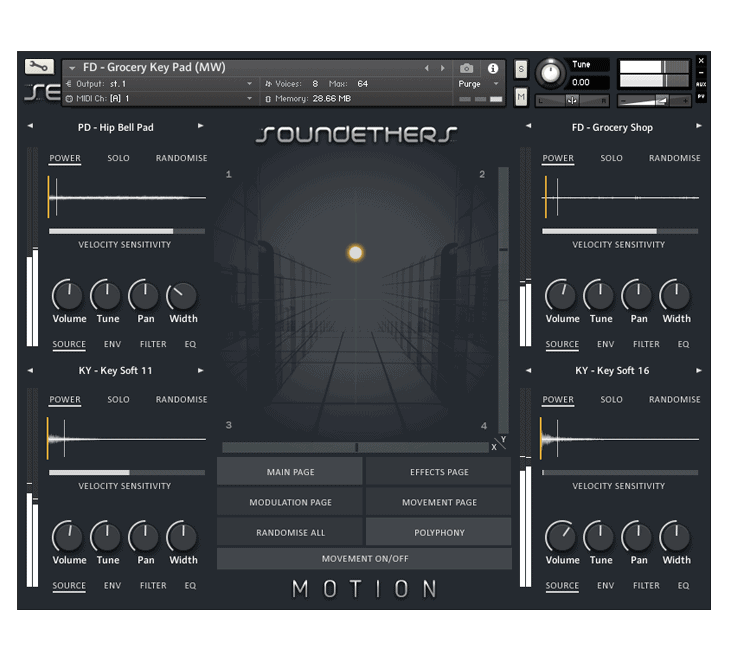Select next sound for KY - Key Soft 16
The image size is (730, 655).
(698, 371)
